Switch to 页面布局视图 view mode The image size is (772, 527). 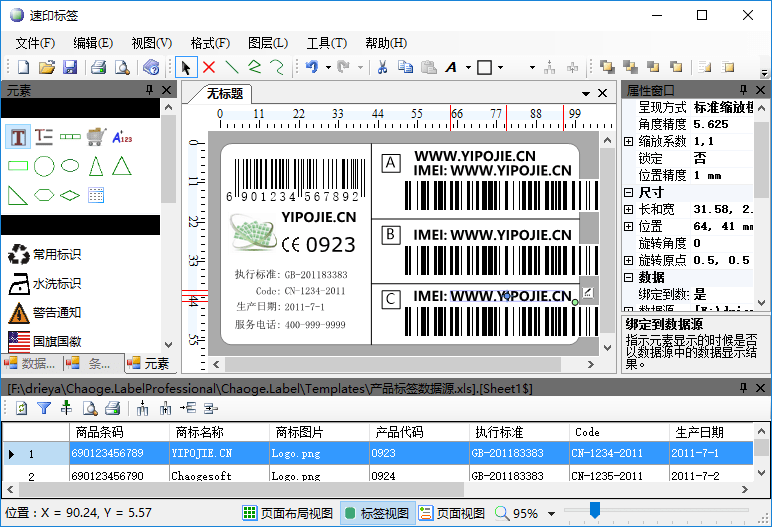pos(288,513)
